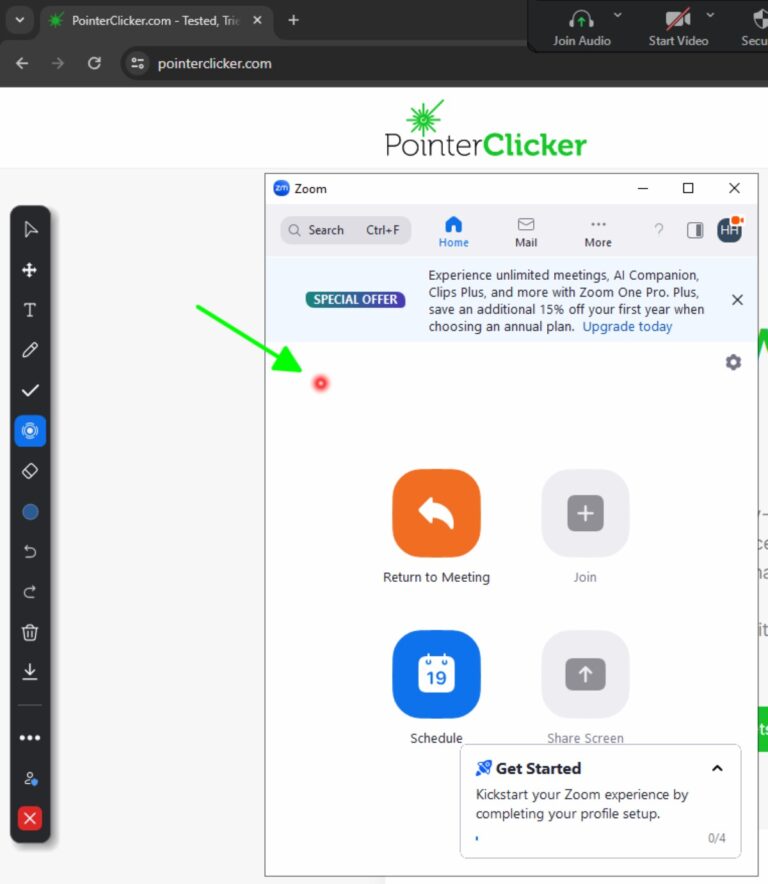Open the HH profile avatar
This screenshot has height=884, width=768.
pyautogui.click(x=730, y=229)
